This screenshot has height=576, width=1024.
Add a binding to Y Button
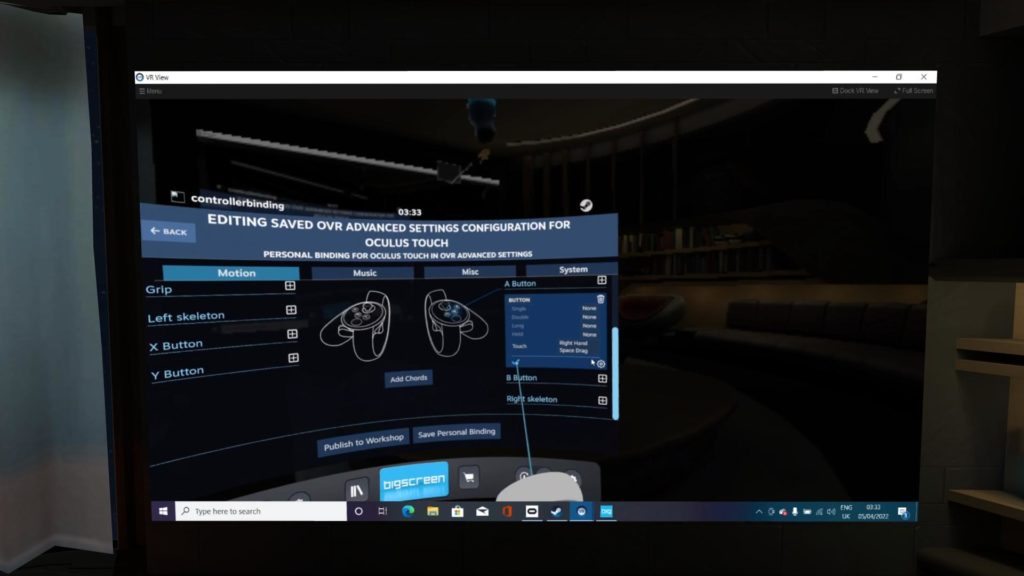293,358
